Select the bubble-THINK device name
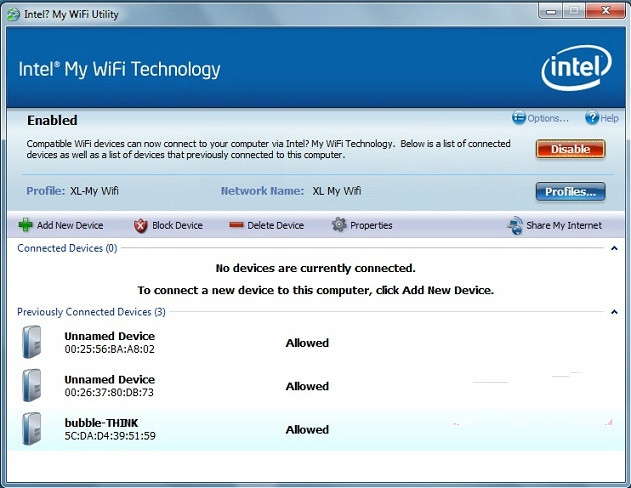The image size is (631, 488). (101, 423)
